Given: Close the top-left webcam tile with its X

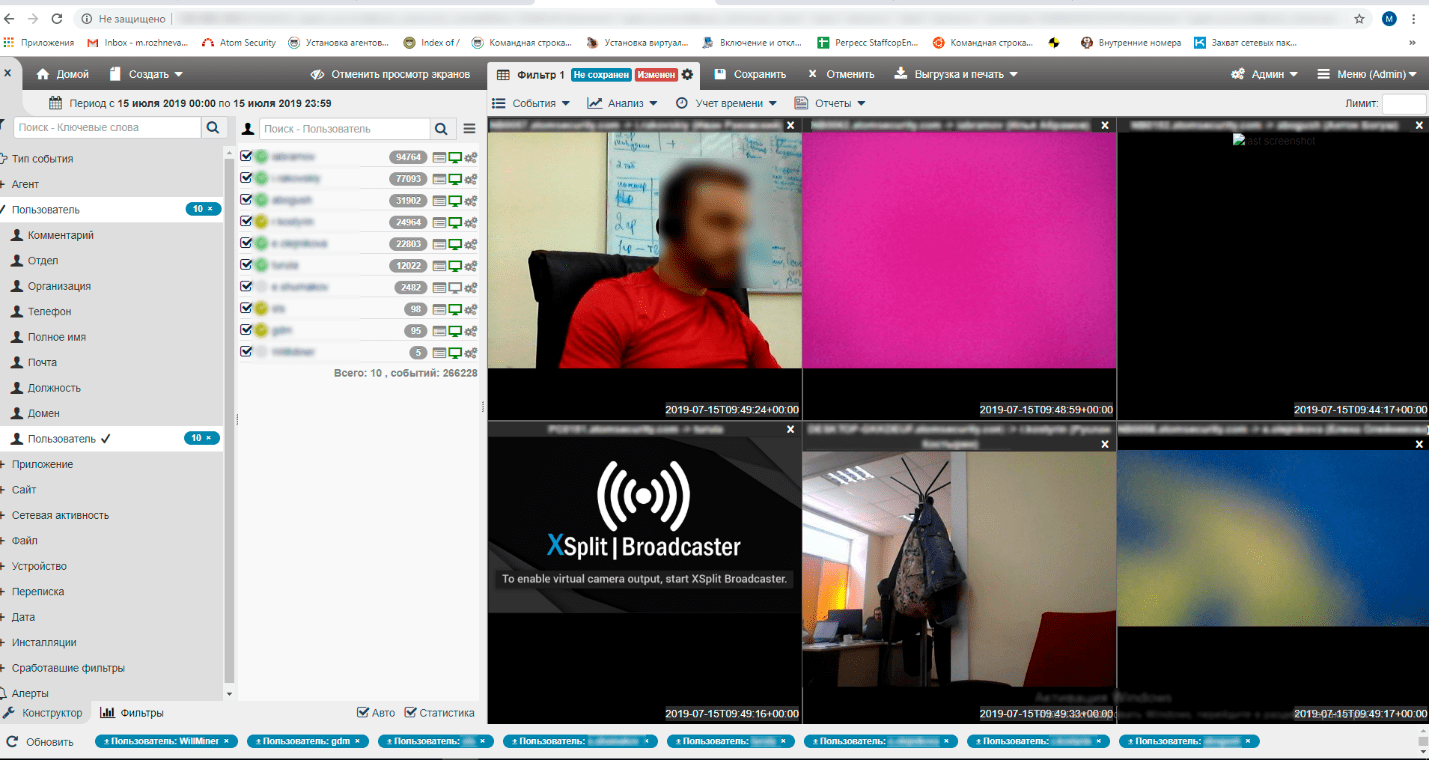Looking at the screenshot, I should pyautogui.click(x=791, y=125).
